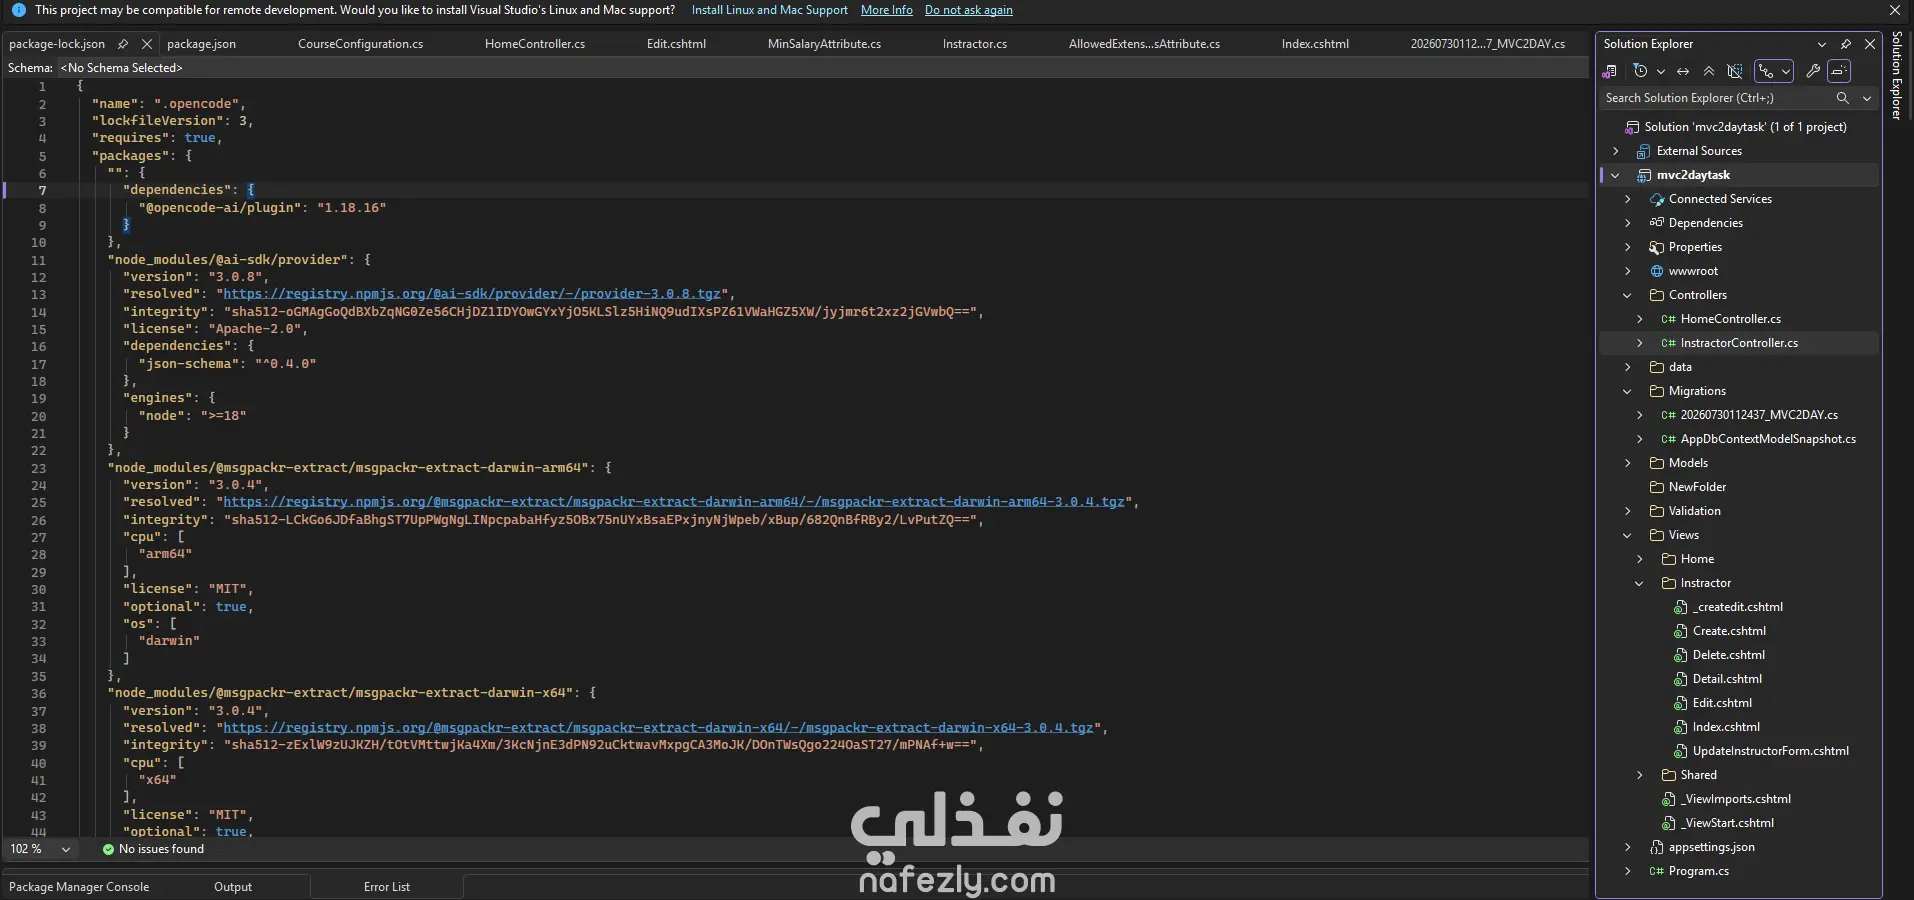Open the Git view options dropdown arrow
Viewport: 1914px width, 900px height.
[1786, 71]
